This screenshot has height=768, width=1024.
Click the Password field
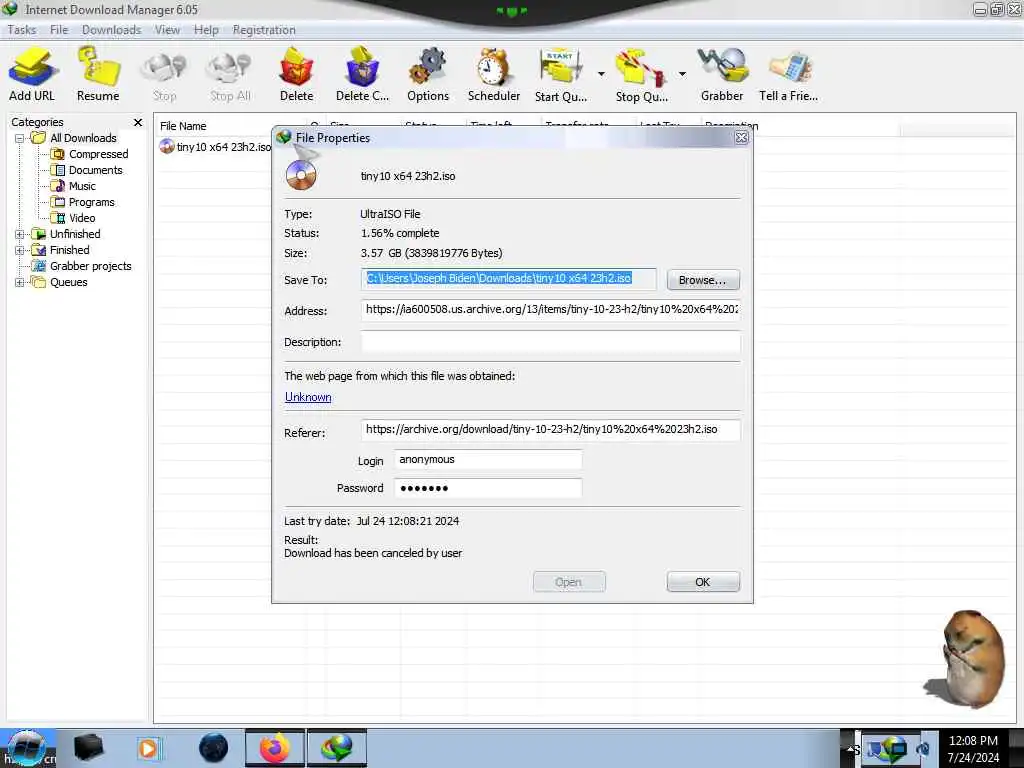488,488
